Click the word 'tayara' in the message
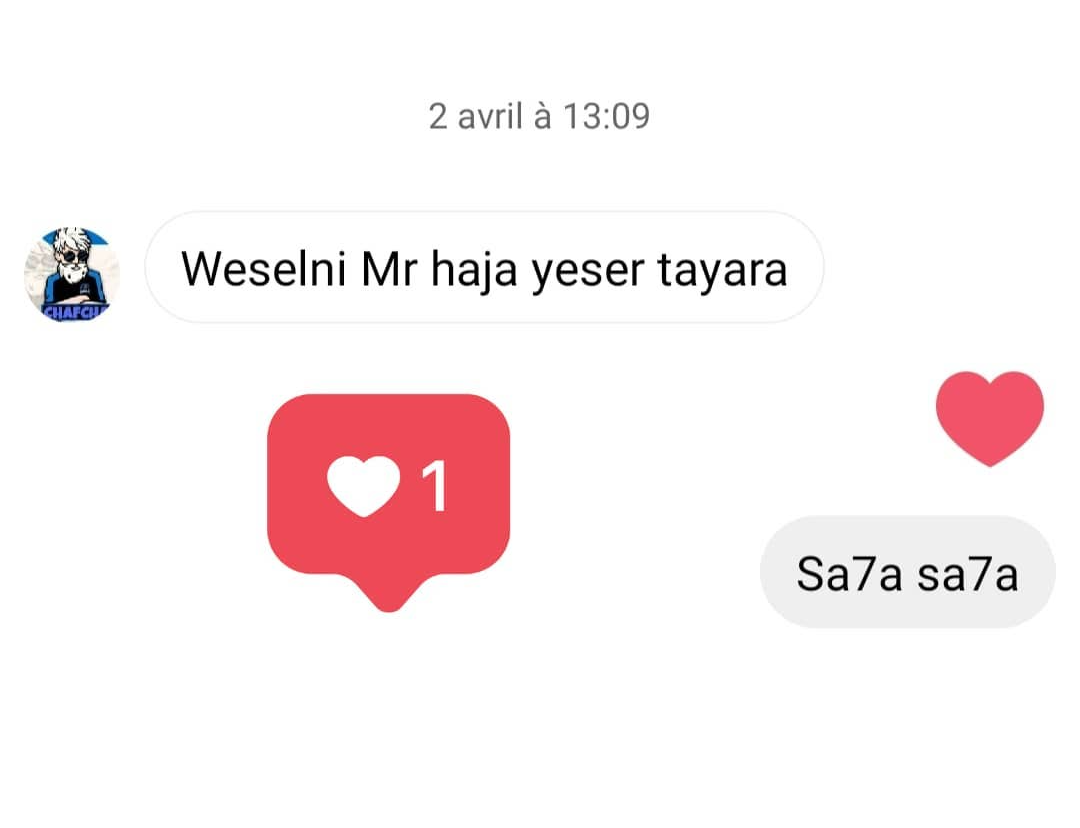The height and width of the screenshot is (828, 1080). point(723,271)
